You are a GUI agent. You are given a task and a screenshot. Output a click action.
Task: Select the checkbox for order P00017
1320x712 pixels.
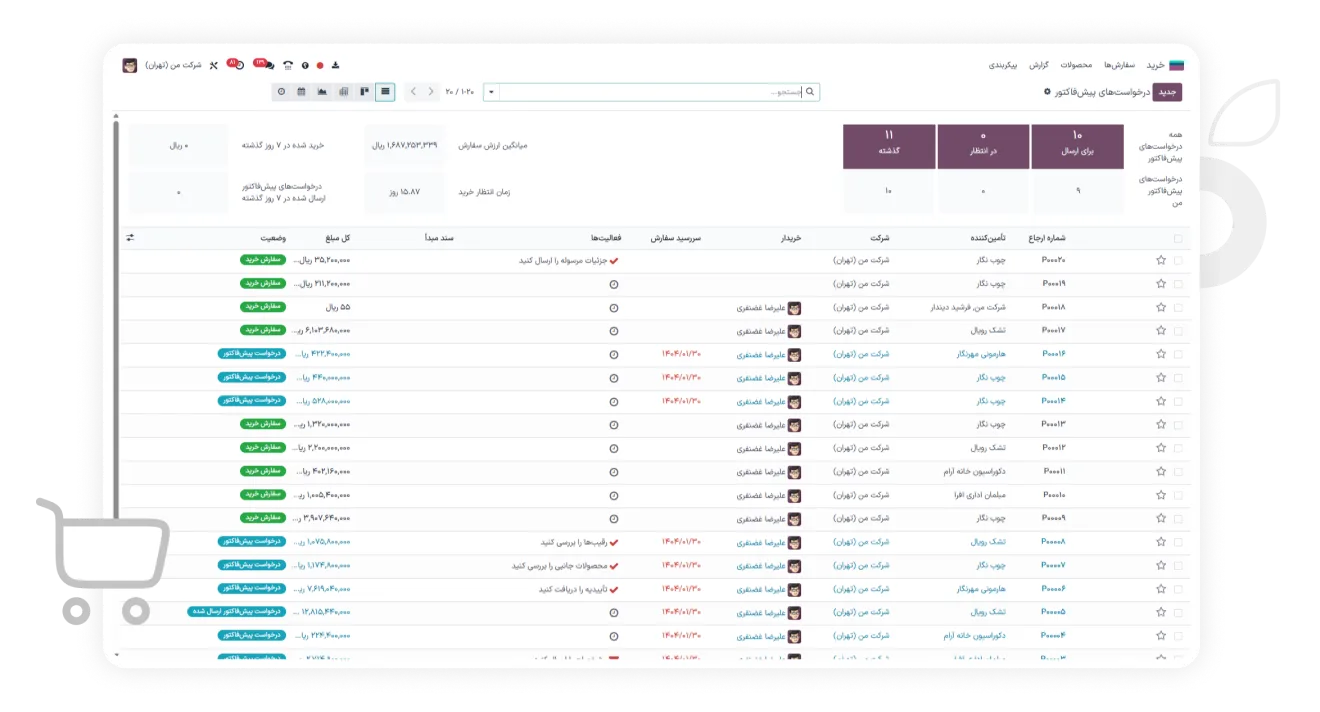pos(1178,330)
